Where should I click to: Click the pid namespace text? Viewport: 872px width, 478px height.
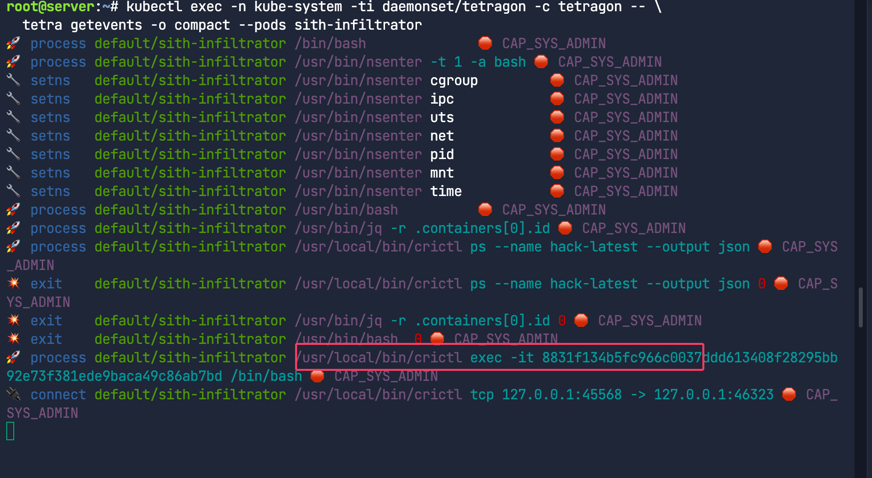(x=442, y=154)
